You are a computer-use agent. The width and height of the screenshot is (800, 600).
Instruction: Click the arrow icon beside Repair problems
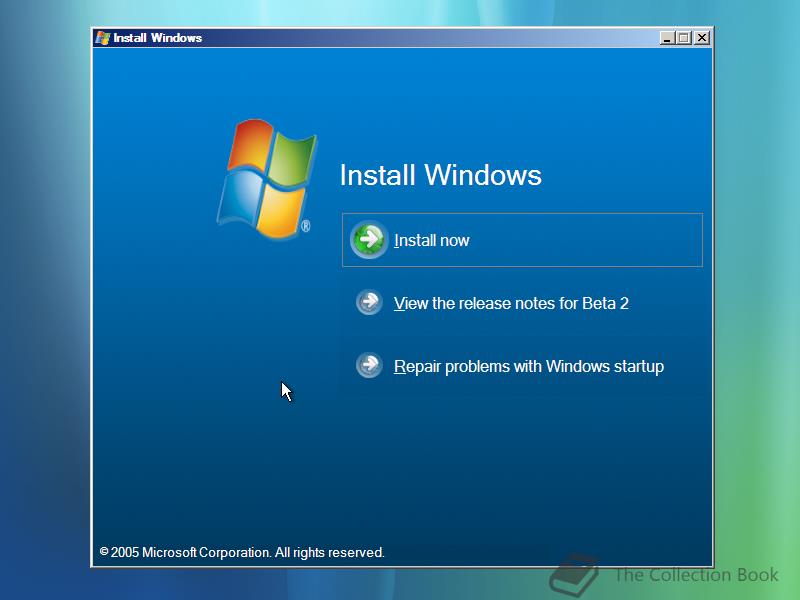(369, 365)
